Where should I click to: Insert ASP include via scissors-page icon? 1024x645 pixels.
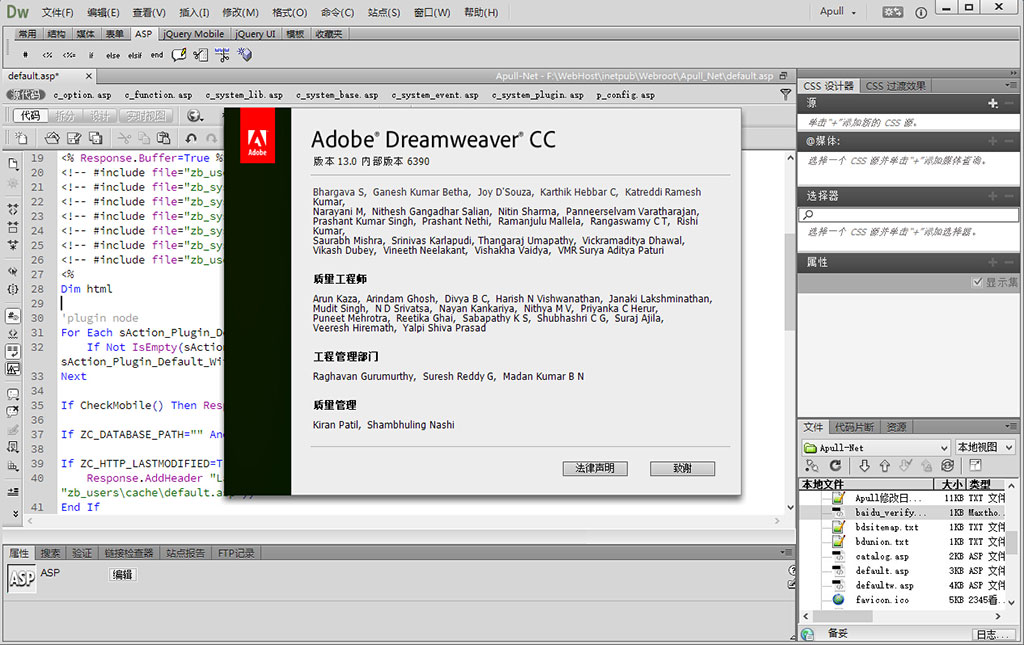(x=200, y=55)
